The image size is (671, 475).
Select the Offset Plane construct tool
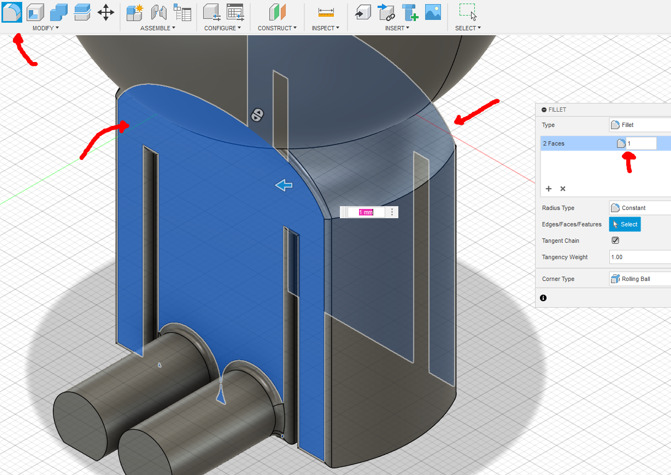coord(277,12)
